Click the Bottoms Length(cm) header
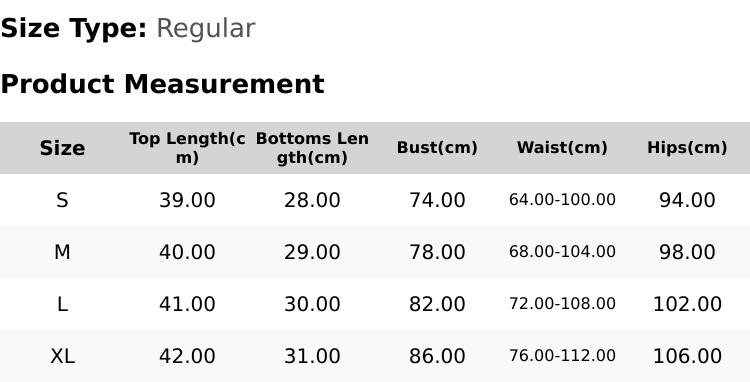Viewport: 750px width, 382px height. 312,148
